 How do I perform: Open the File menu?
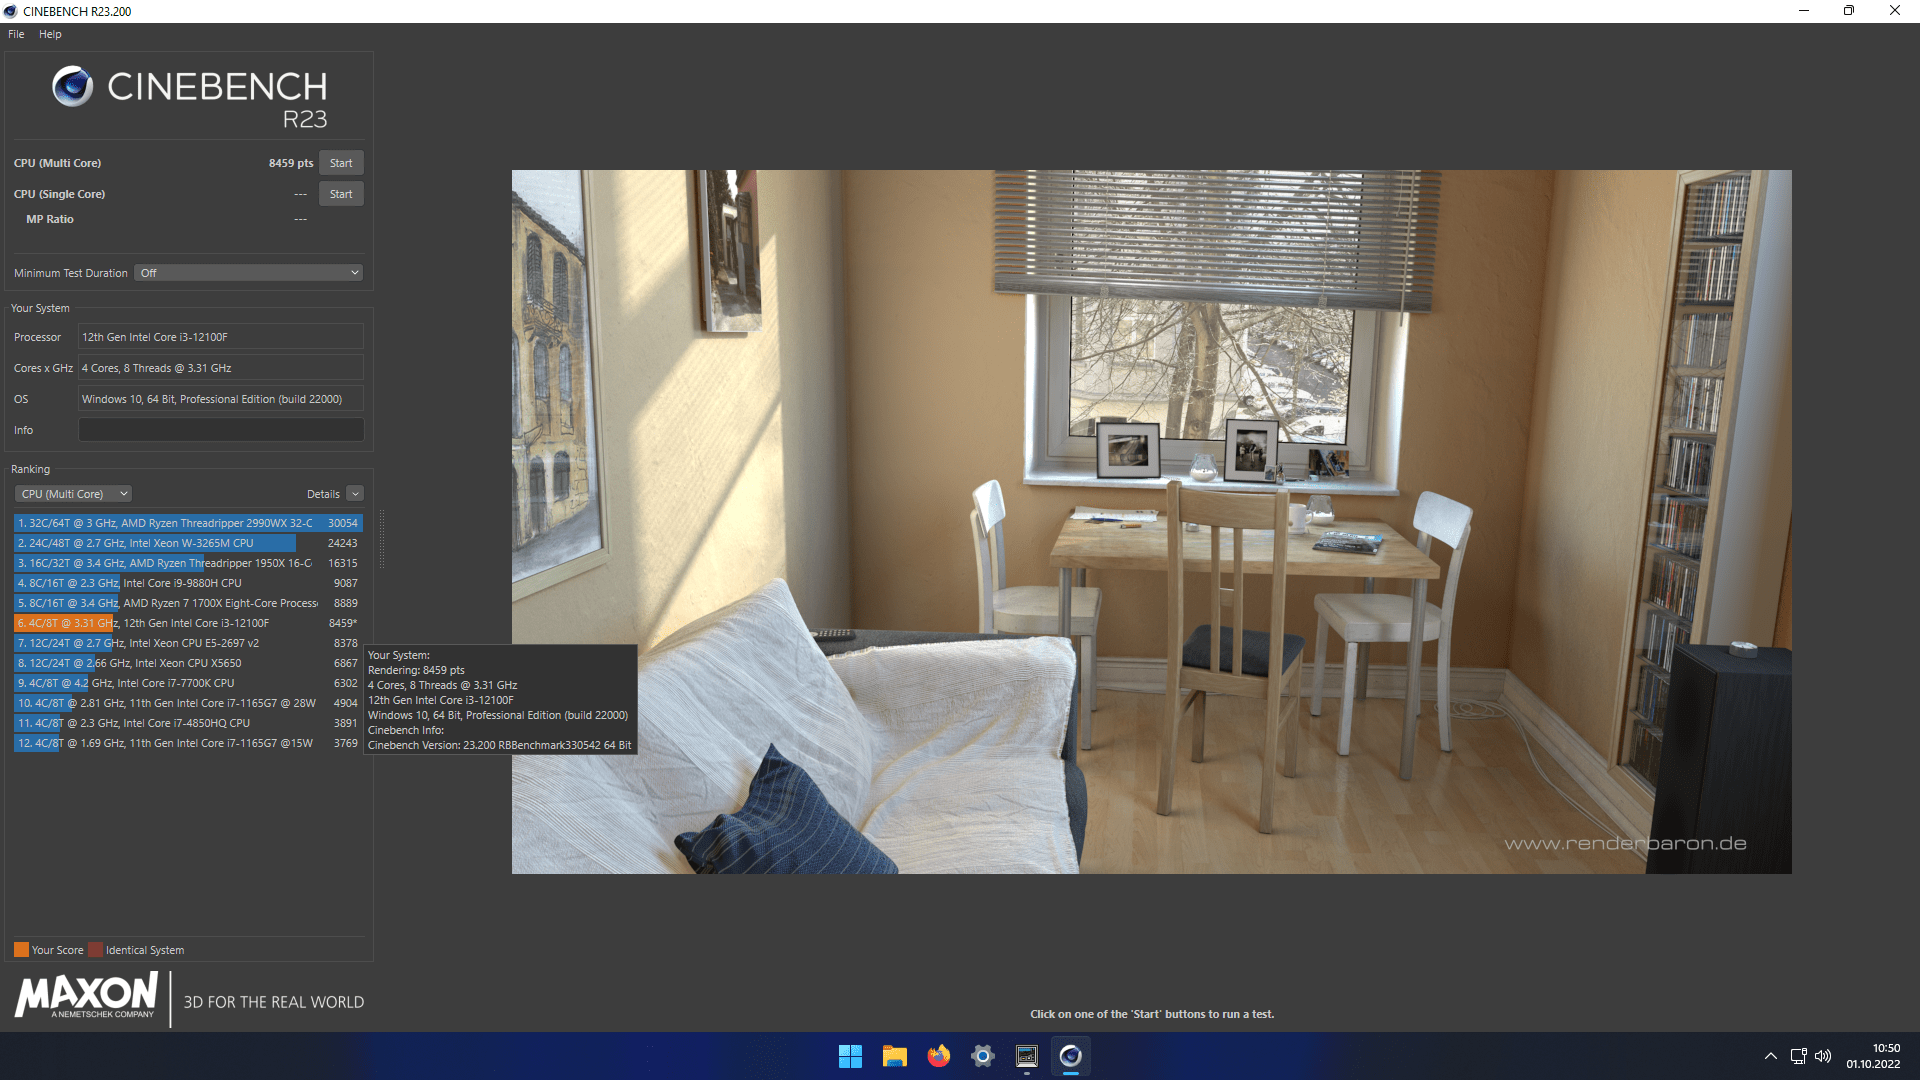[x=16, y=34]
